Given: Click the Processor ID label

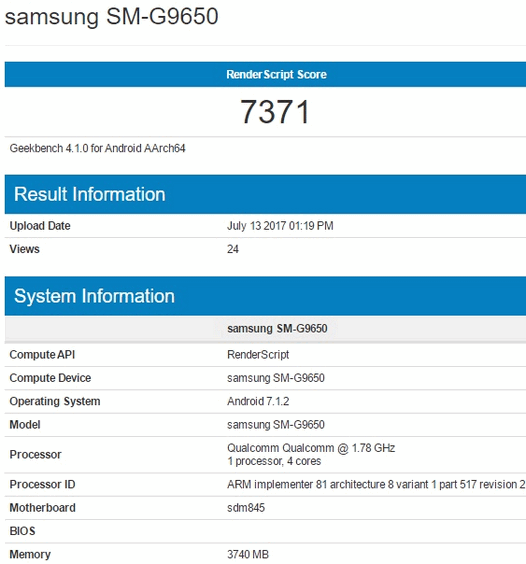Looking at the screenshot, I should (x=42, y=485).
